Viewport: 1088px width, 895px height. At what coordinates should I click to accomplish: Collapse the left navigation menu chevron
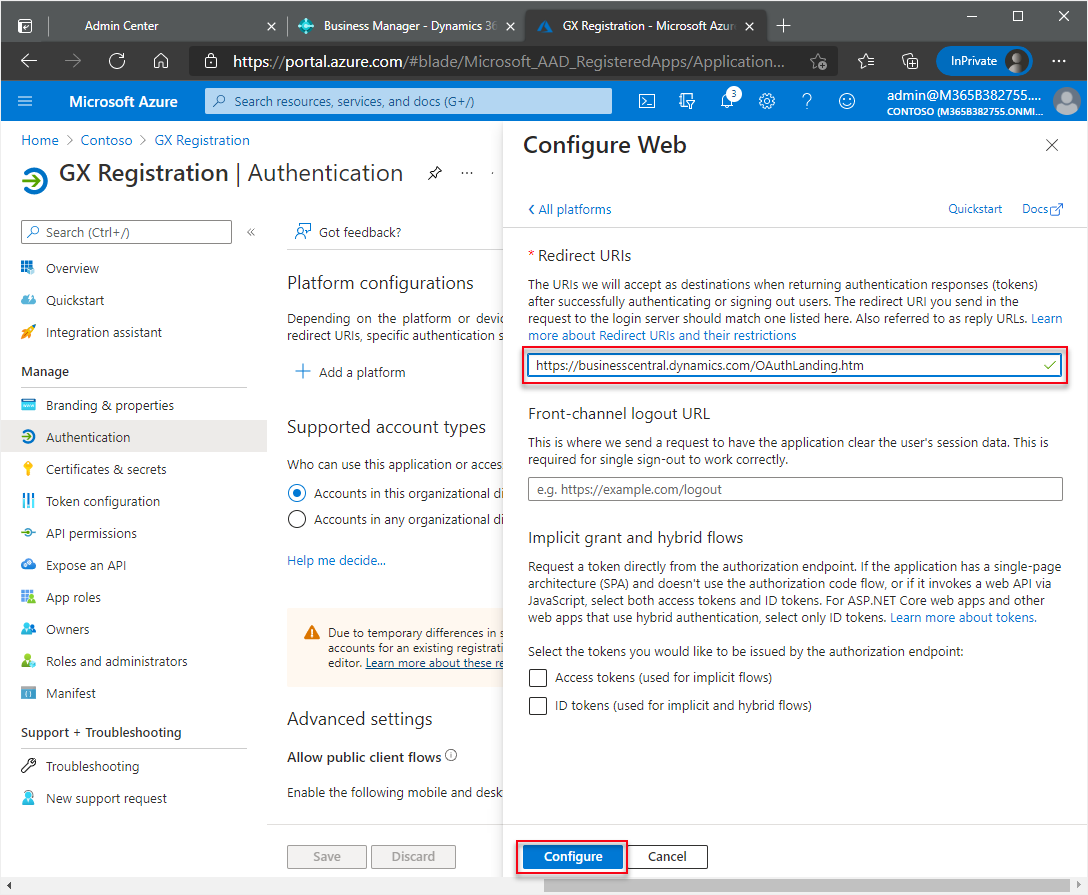tap(251, 232)
